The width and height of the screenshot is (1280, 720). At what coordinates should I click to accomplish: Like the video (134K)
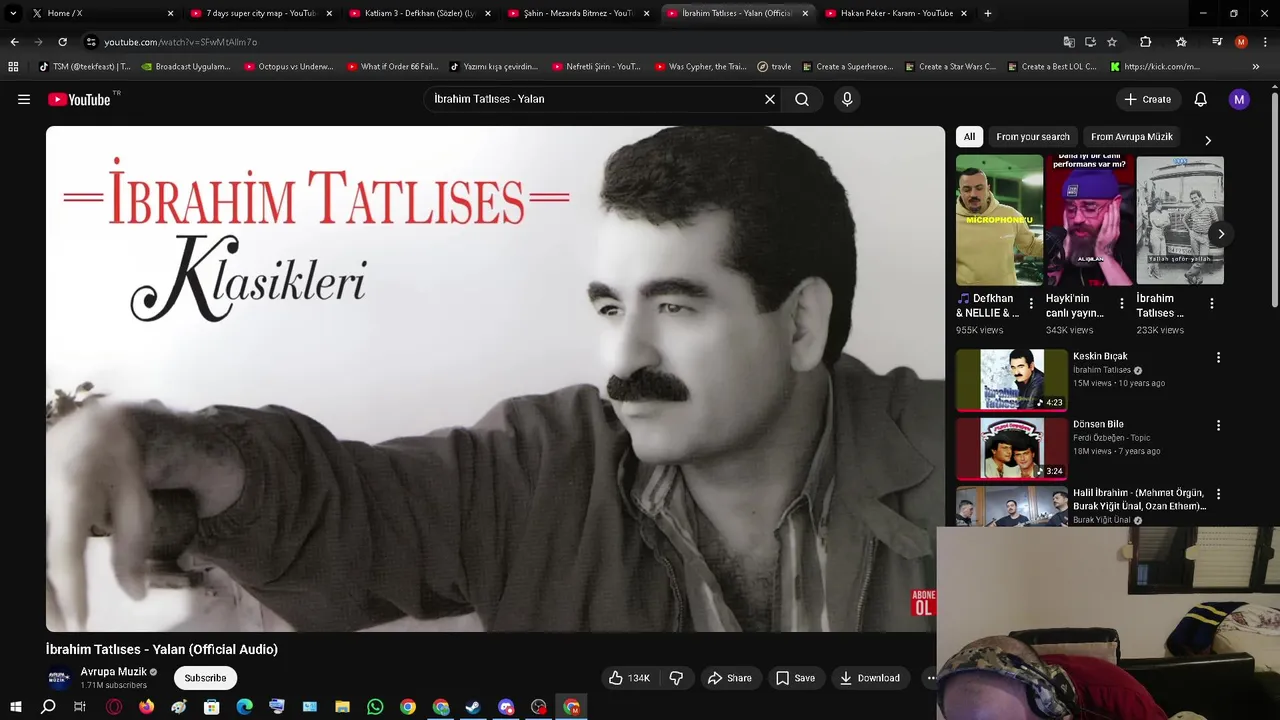tap(629, 678)
